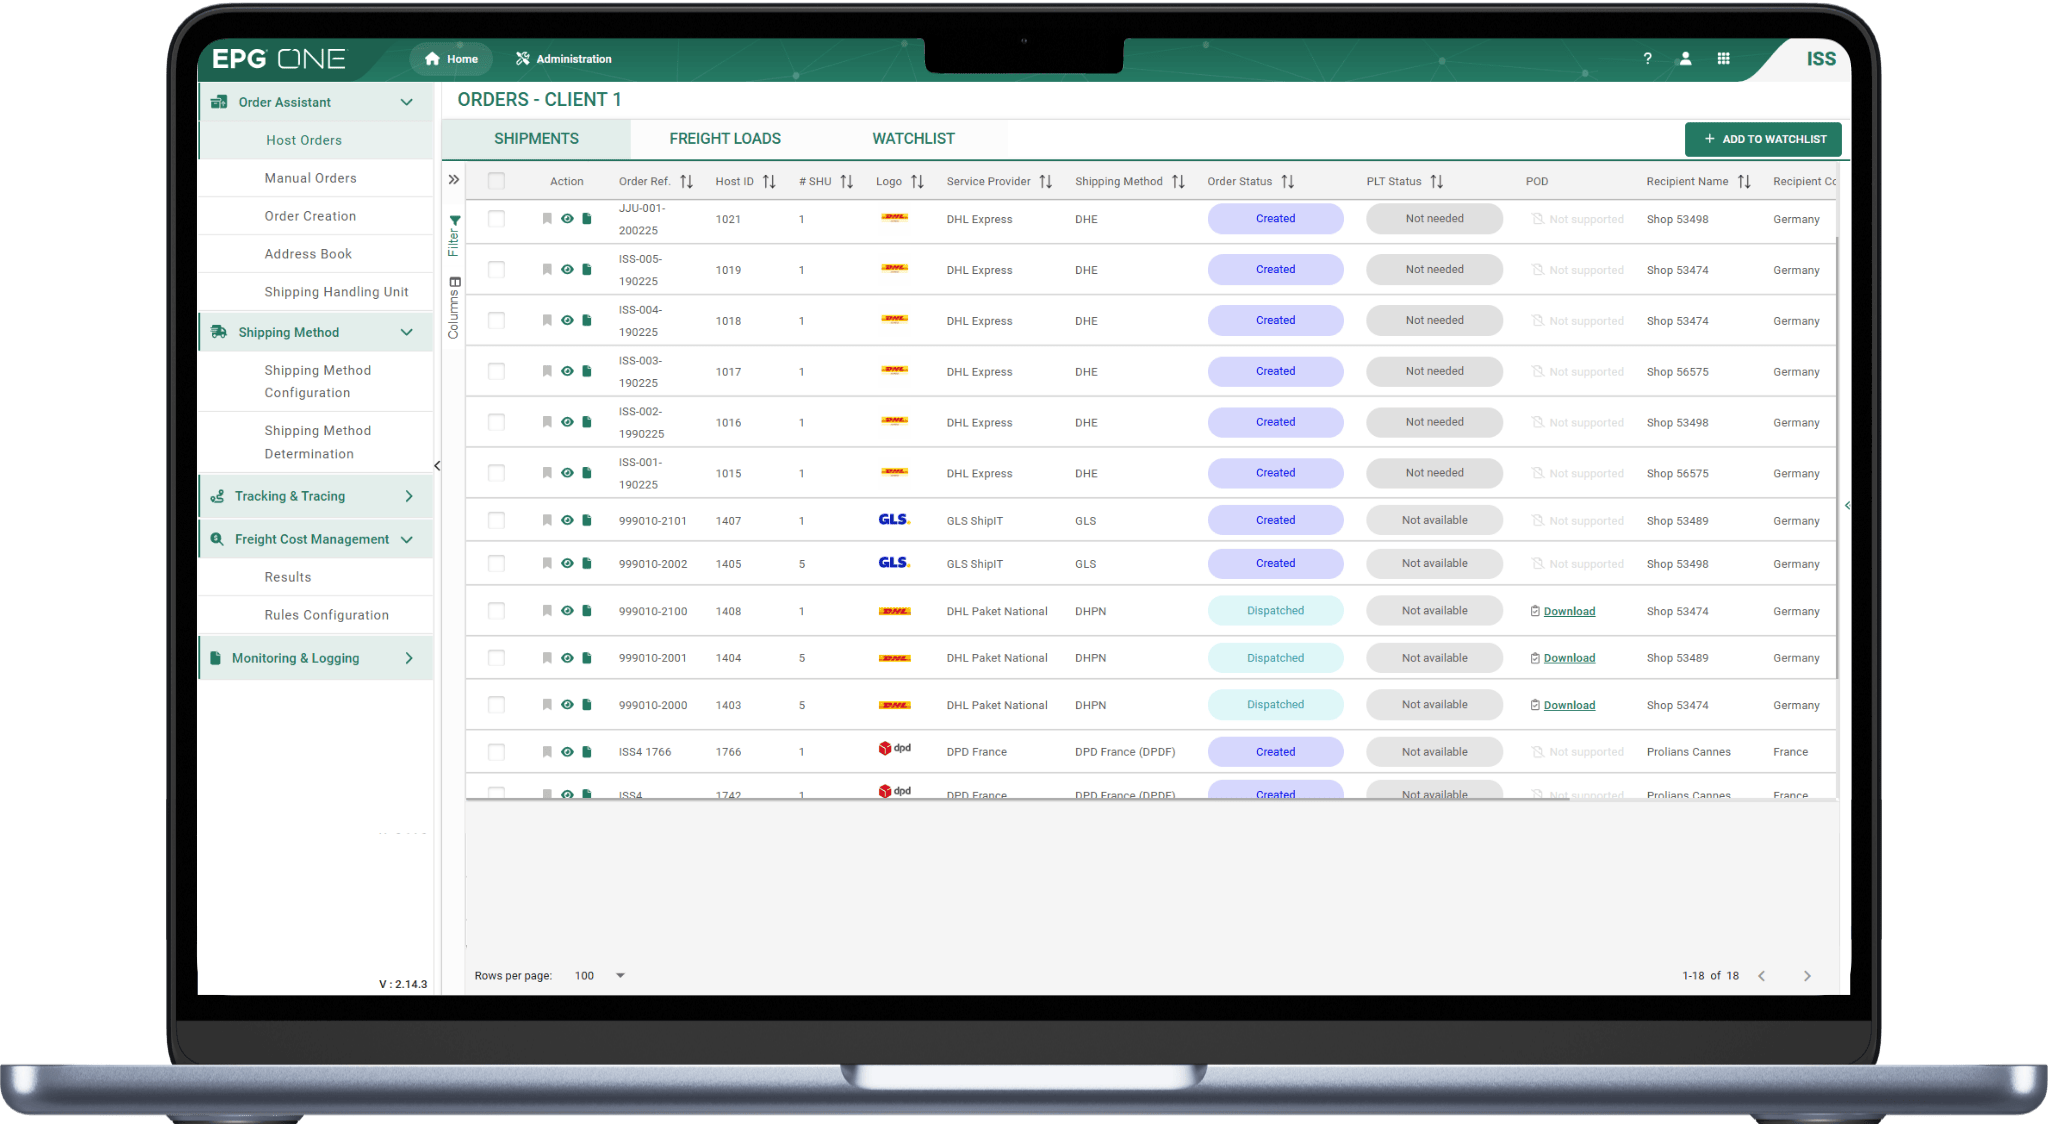The image size is (2048, 1124).
Task: Open the Columns panel icon
Action: tap(455, 282)
